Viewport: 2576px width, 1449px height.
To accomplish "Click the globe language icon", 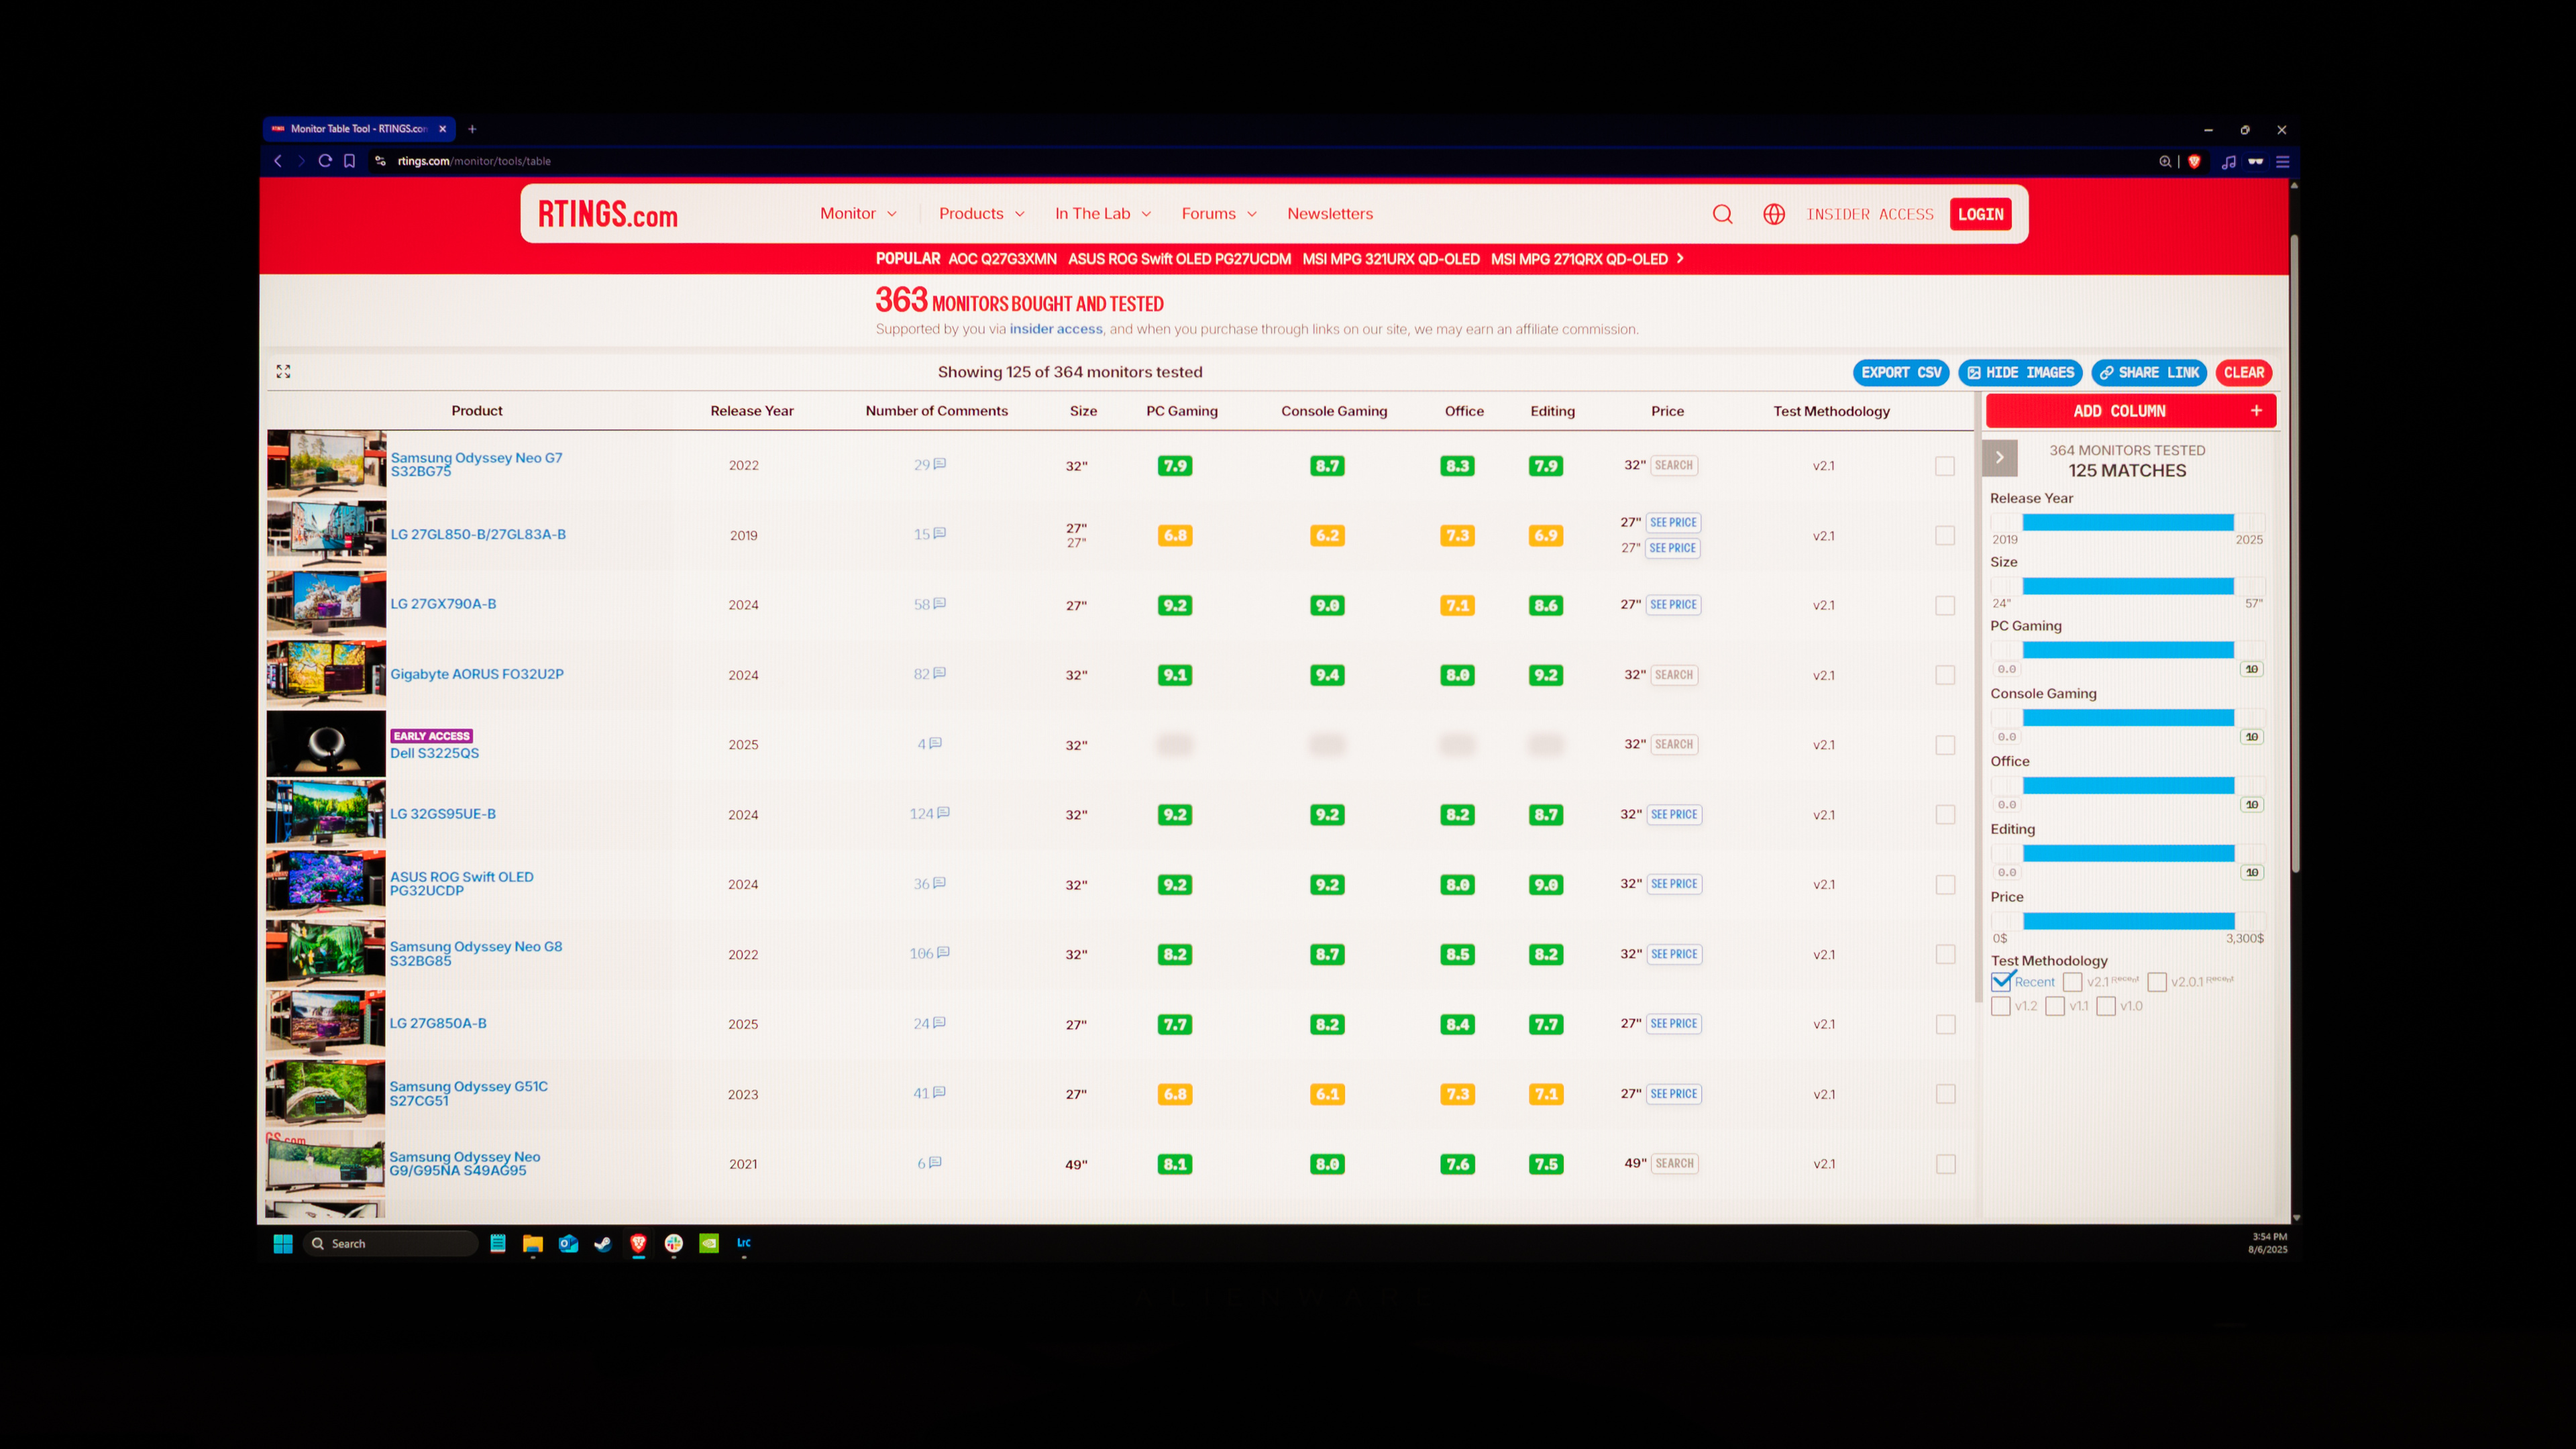I will coord(1774,214).
